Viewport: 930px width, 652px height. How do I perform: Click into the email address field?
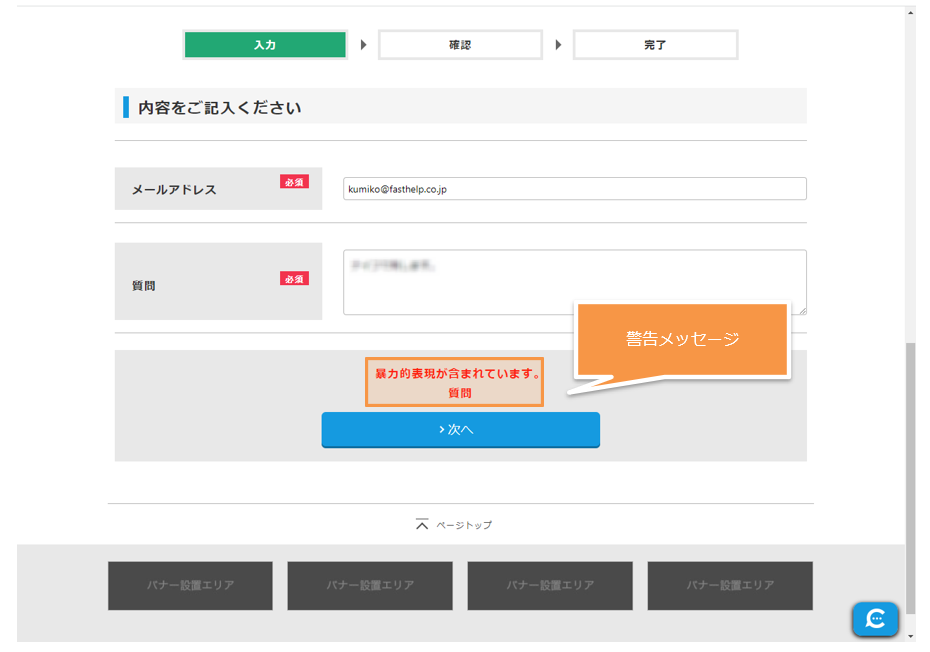tap(574, 189)
